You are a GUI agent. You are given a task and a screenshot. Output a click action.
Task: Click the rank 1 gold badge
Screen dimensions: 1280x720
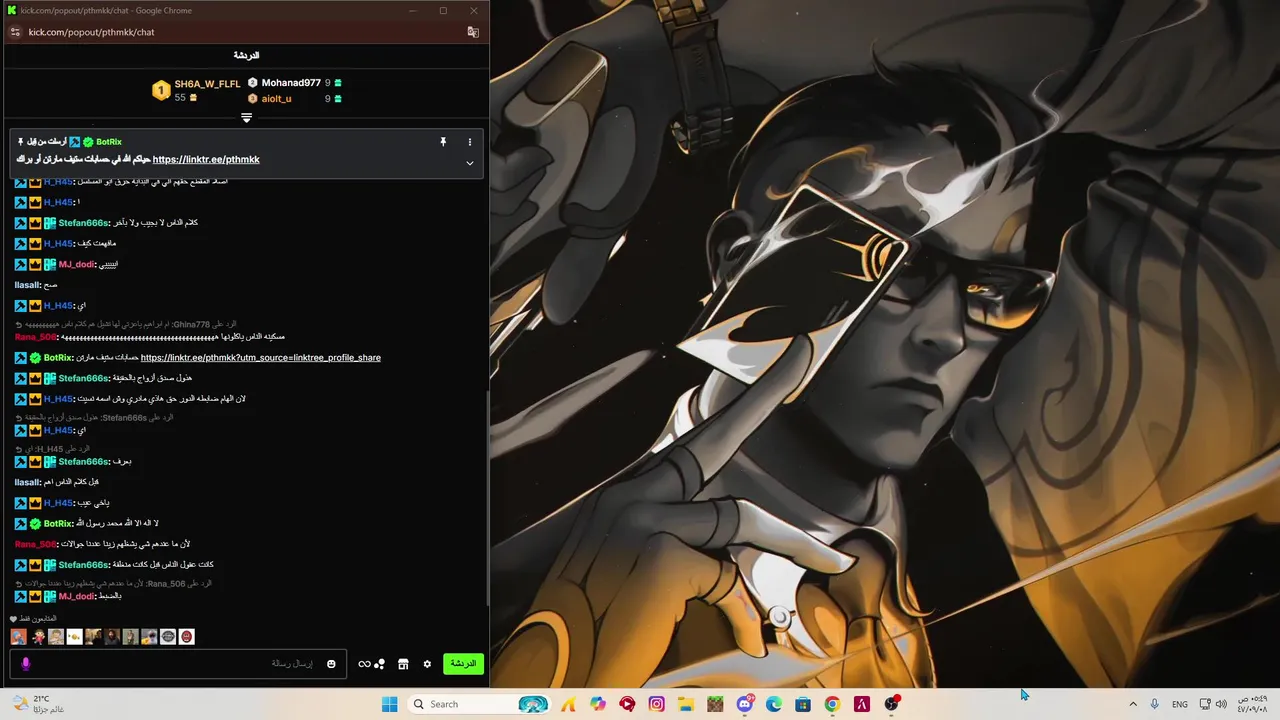point(160,91)
